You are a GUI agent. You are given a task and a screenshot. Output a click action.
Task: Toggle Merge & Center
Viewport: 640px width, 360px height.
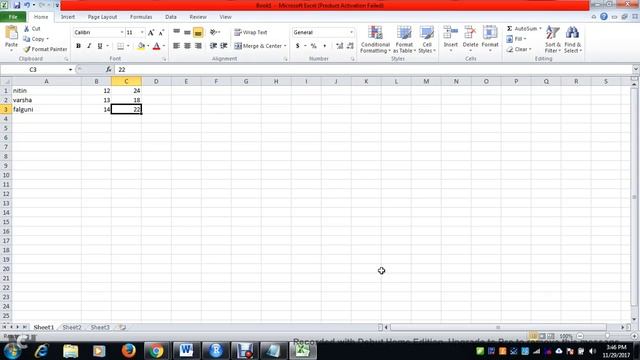(258, 46)
